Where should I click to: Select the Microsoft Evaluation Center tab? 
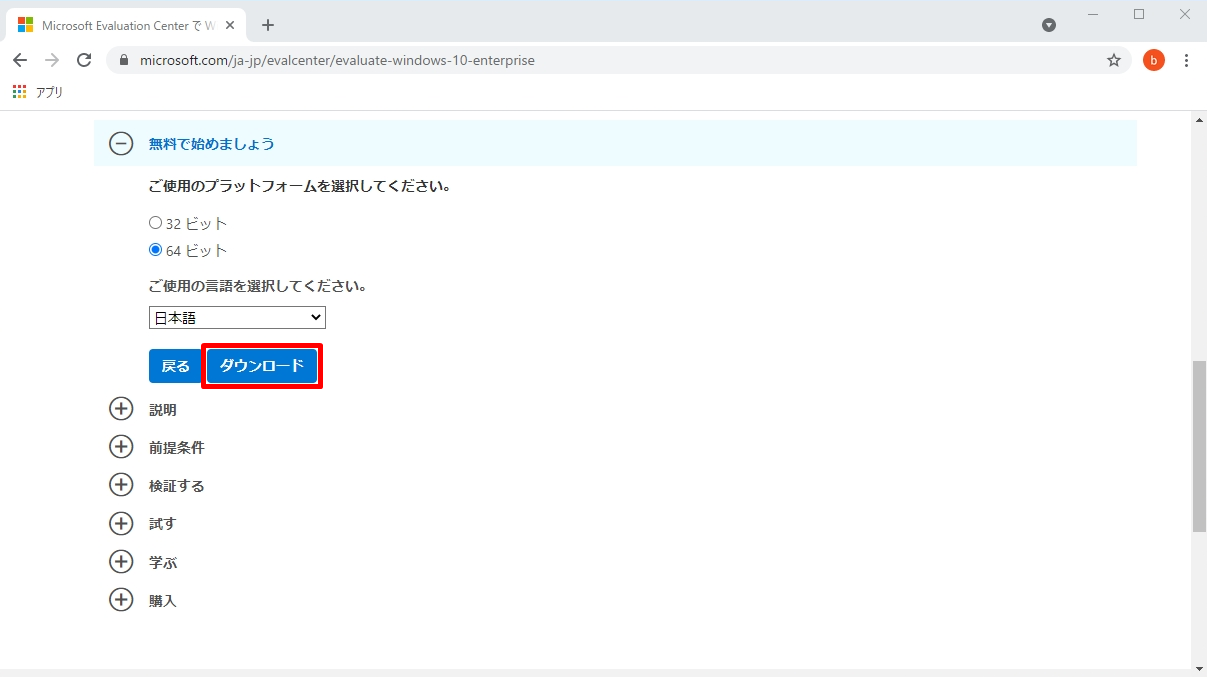pos(128,25)
